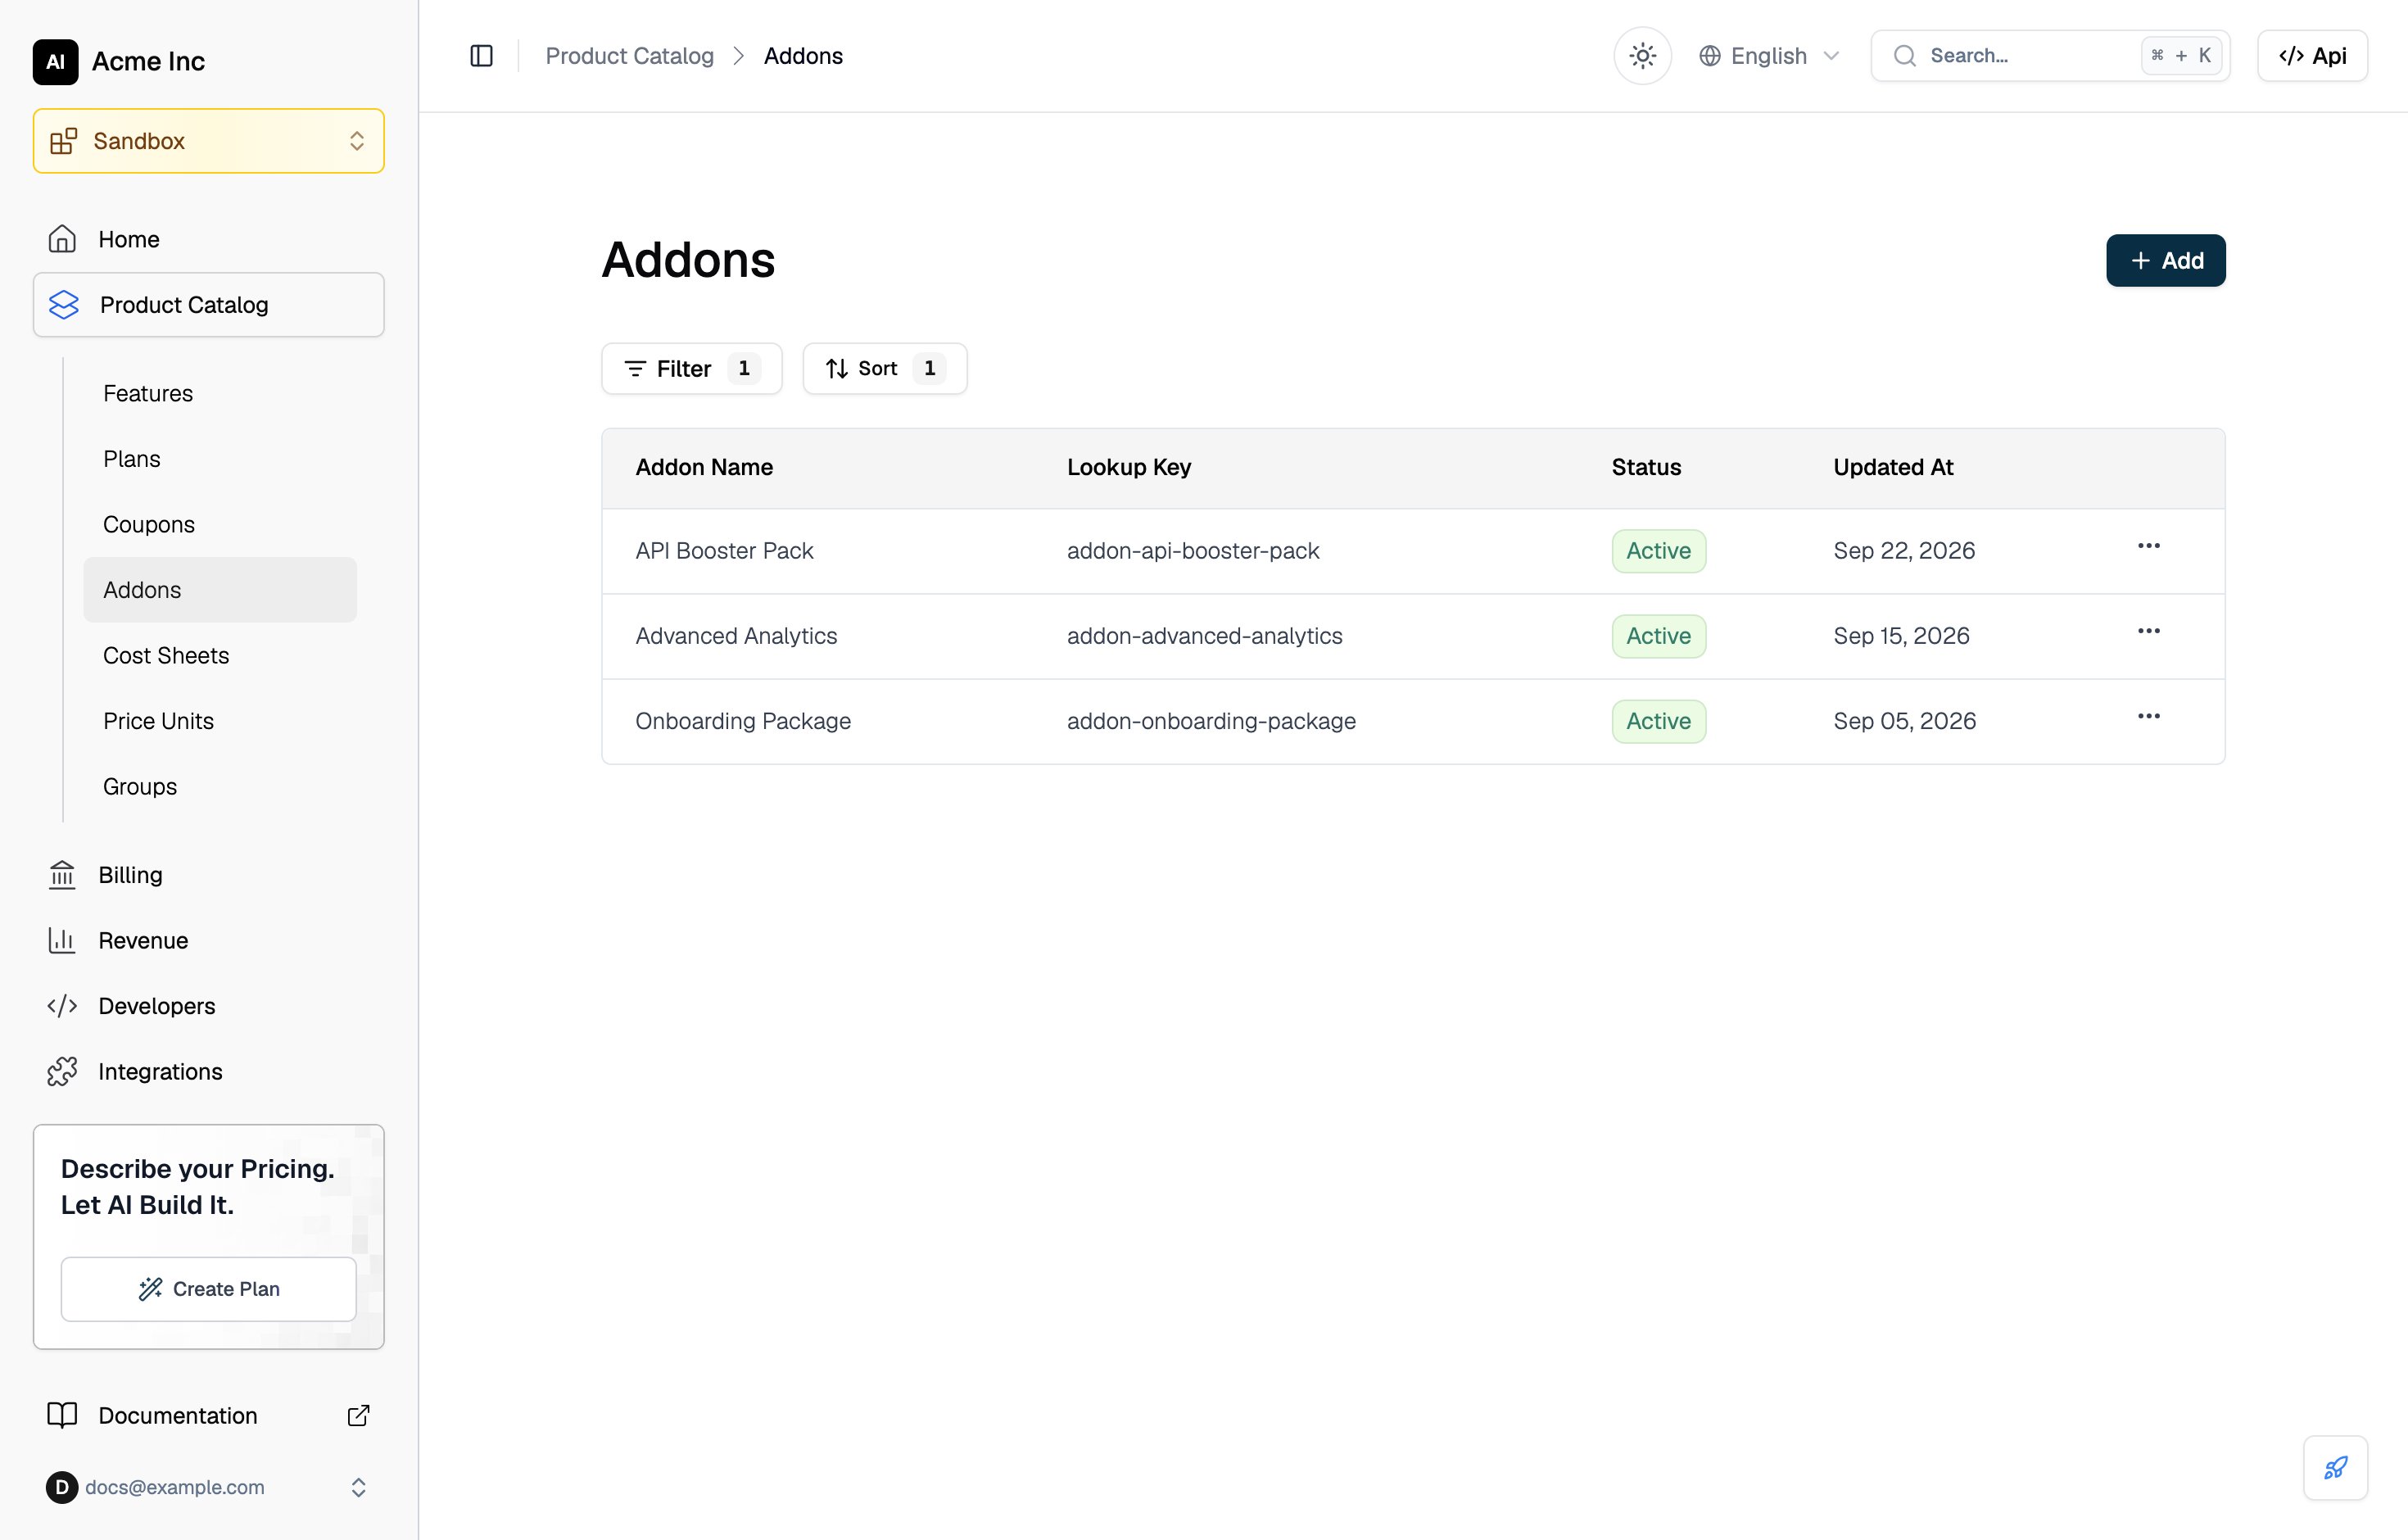Click addon-onboarding-package lookup key
The width and height of the screenshot is (2408, 1540).
coord(1211,721)
